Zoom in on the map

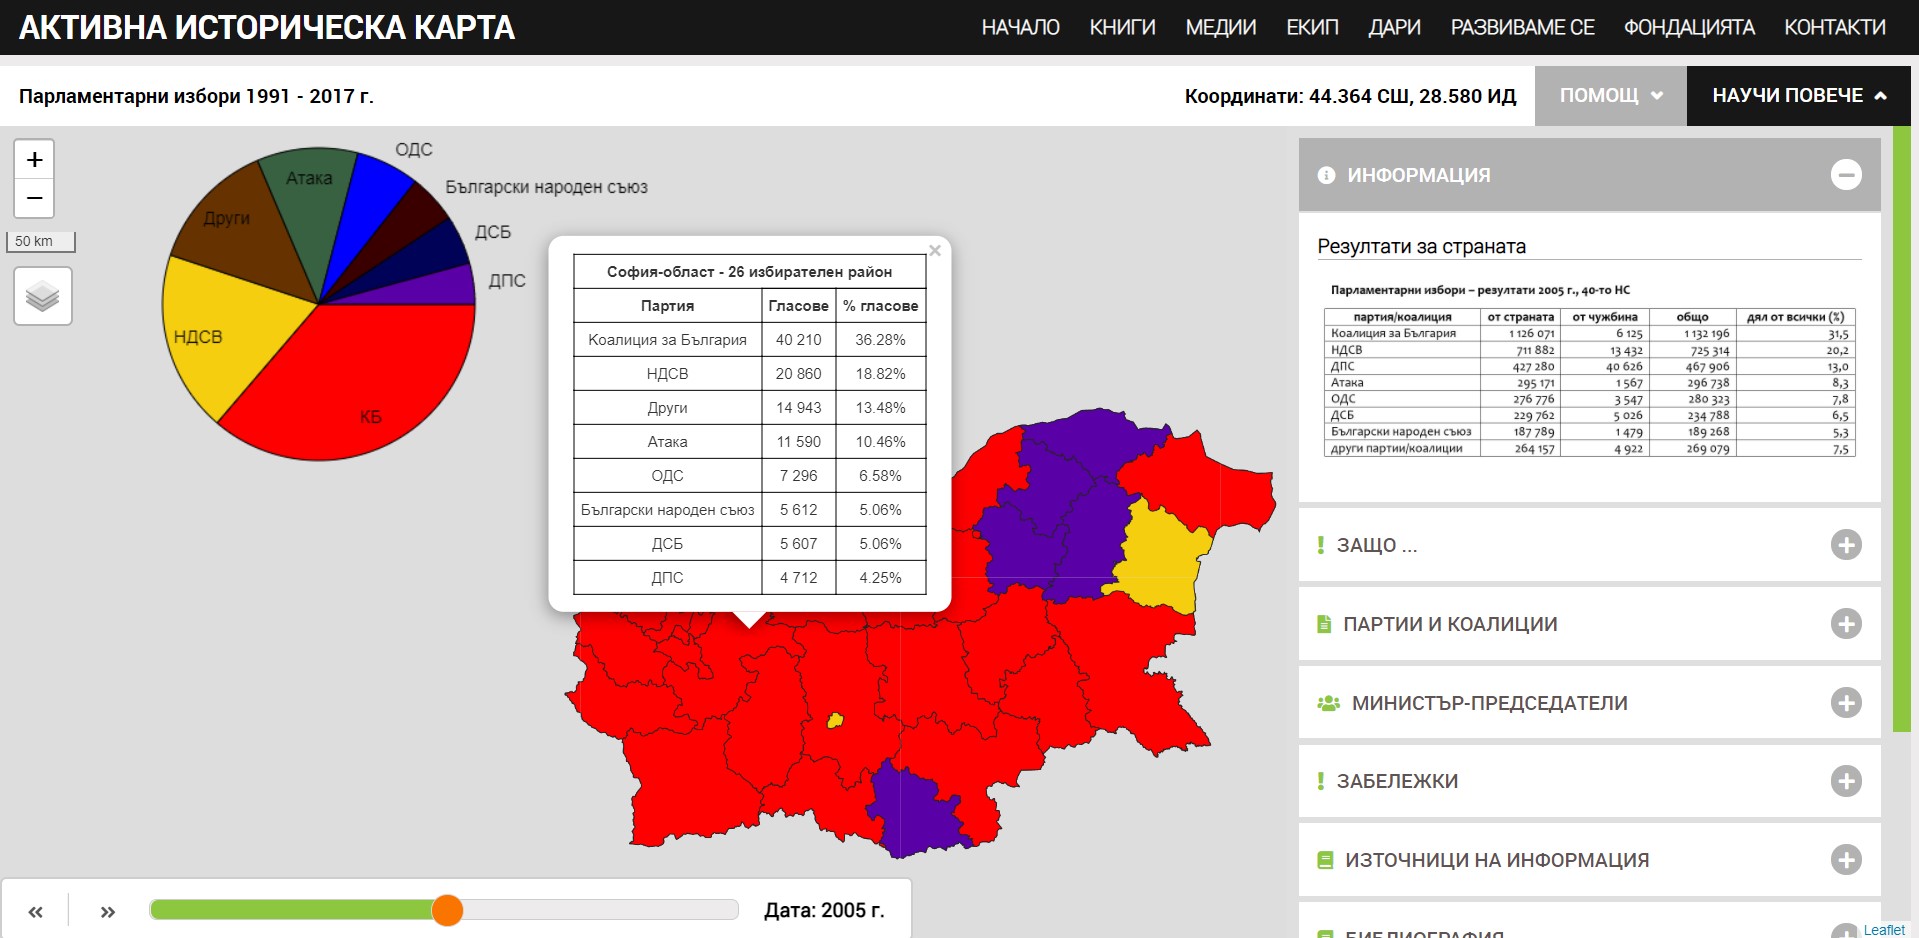pyautogui.click(x=34, y=160)
